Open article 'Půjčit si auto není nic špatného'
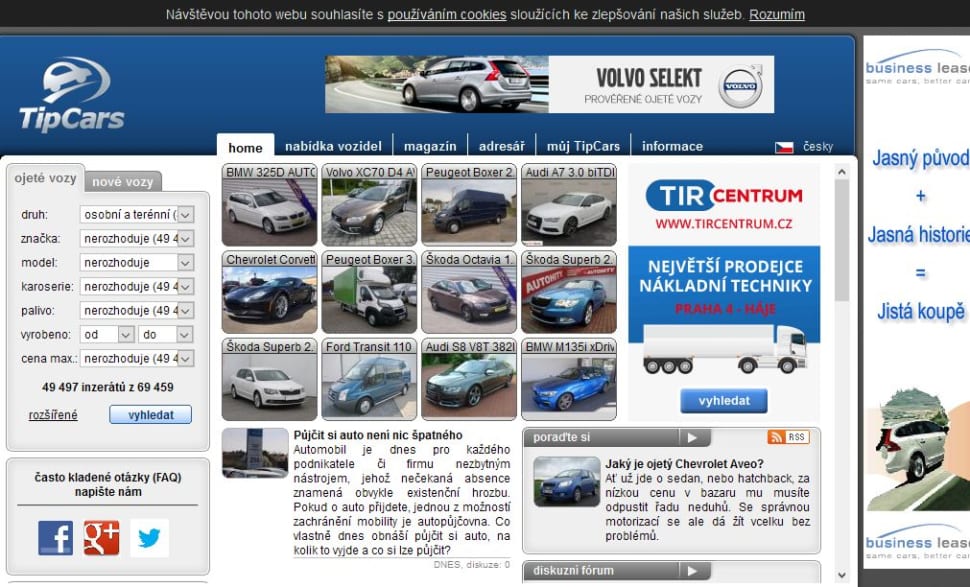Viewport: 970px width, 587px height. click(378, 435)
